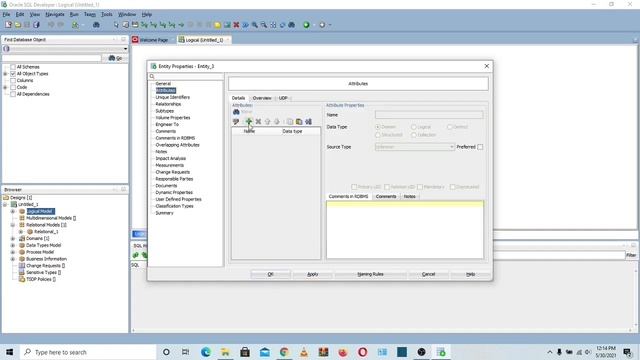Click the move attribute down arrow icon

276,121
